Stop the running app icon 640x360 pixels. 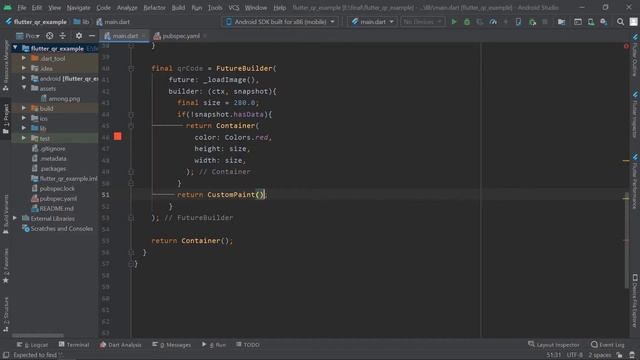545,22
